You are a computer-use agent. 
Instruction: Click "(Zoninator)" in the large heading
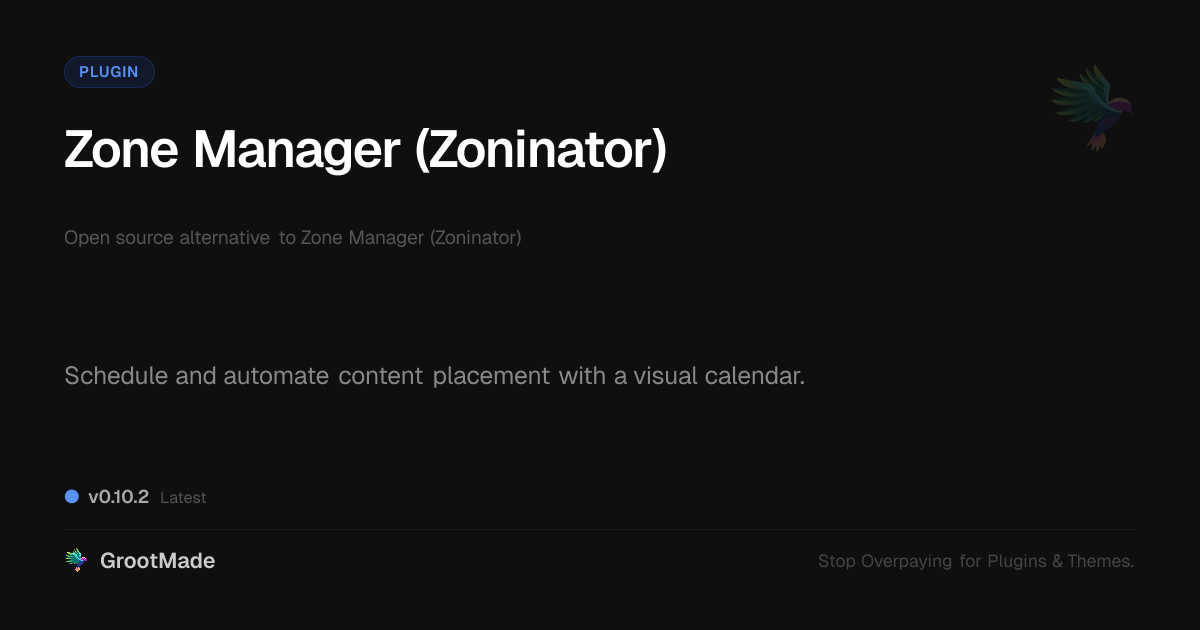pyautogui.click(x=540, y=149)
